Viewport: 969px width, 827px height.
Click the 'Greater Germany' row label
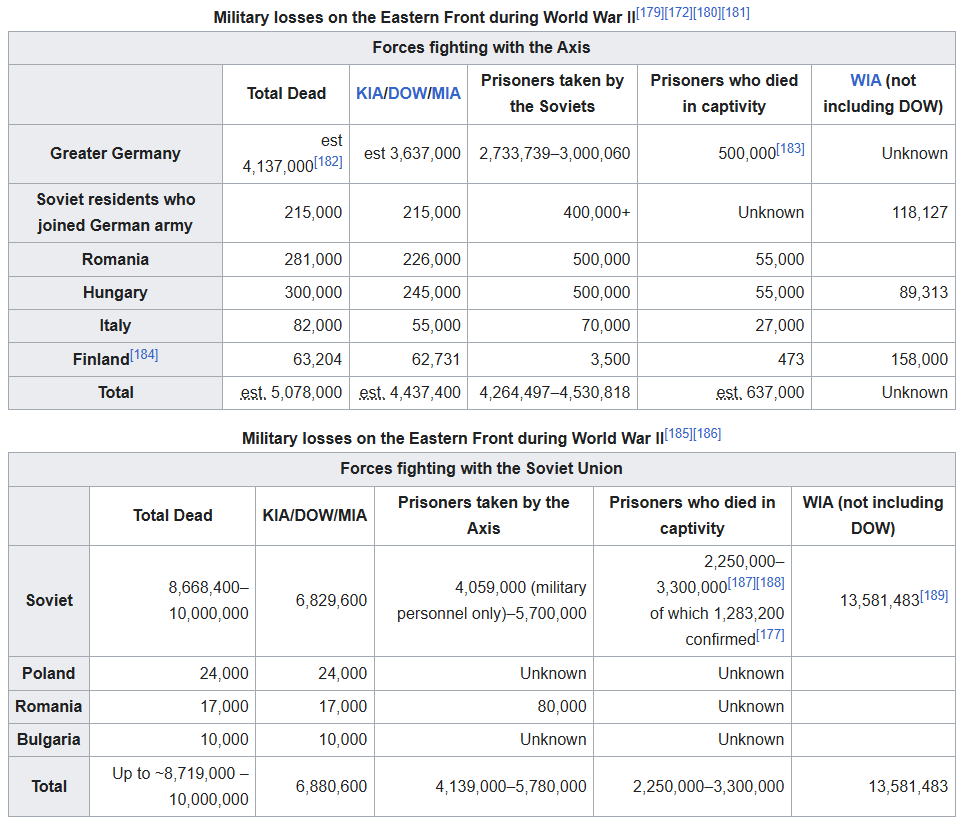click(116, 153)
